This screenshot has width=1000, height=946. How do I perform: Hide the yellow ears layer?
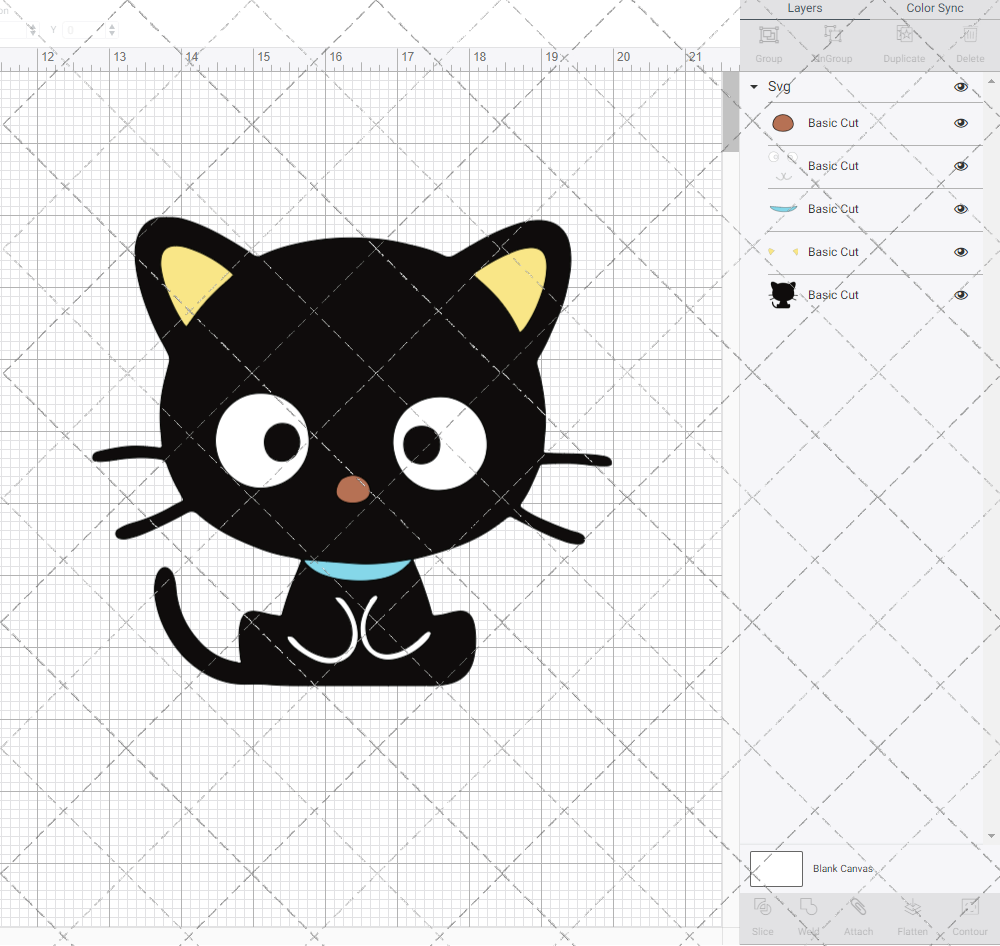point(961,252)
